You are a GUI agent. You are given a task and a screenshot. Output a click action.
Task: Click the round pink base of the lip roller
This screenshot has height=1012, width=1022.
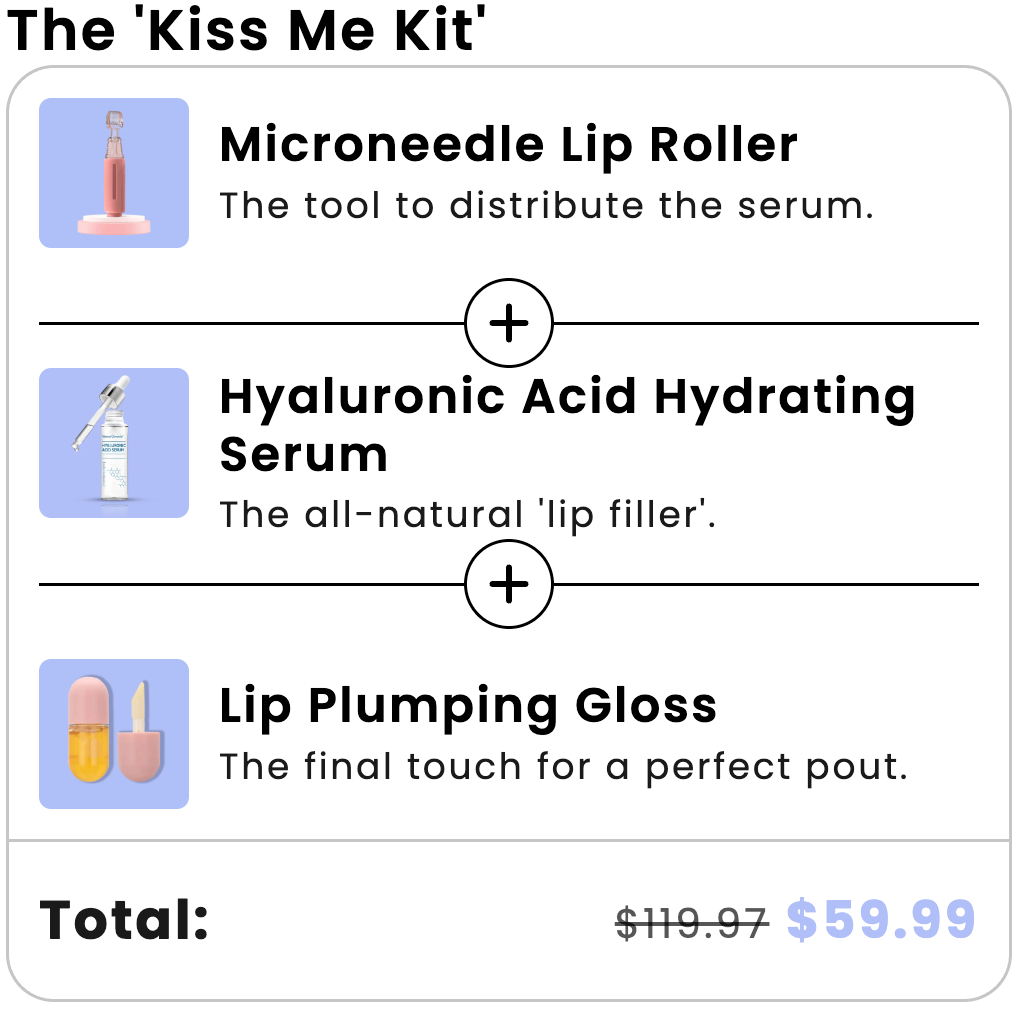pos(114,226)
